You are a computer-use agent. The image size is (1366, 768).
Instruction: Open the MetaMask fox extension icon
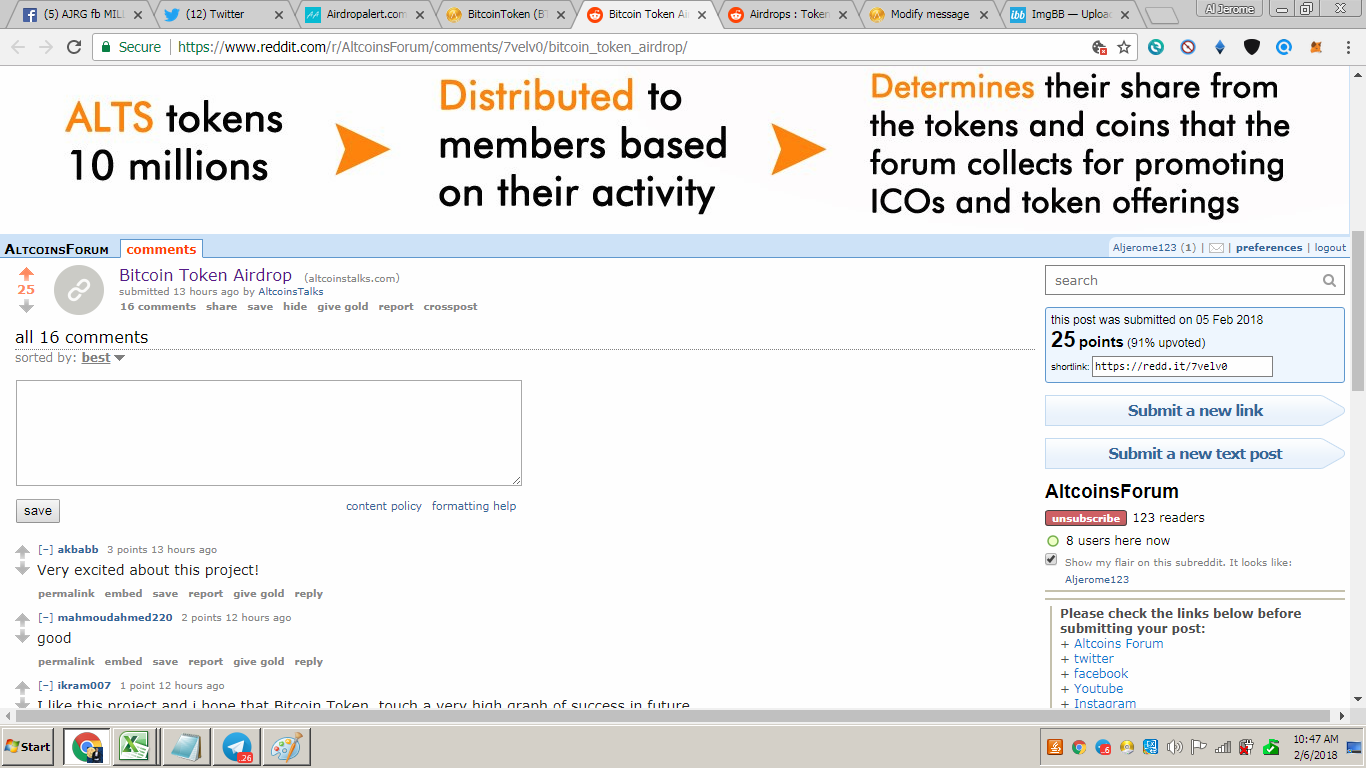point(1317,47)
